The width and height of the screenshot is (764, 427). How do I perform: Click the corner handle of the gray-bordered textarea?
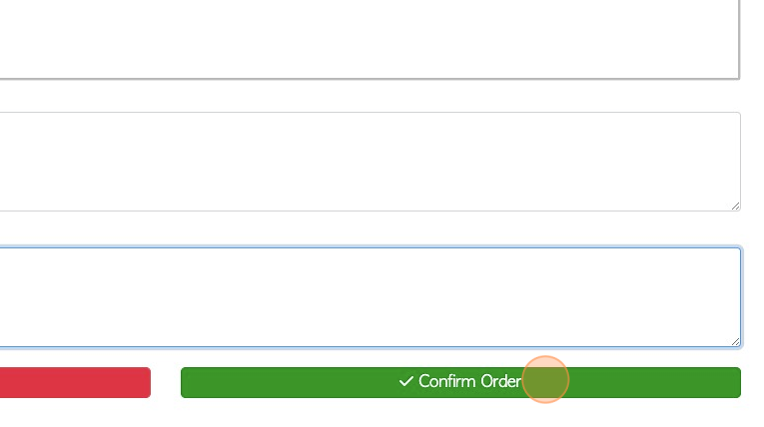[735, 206]
